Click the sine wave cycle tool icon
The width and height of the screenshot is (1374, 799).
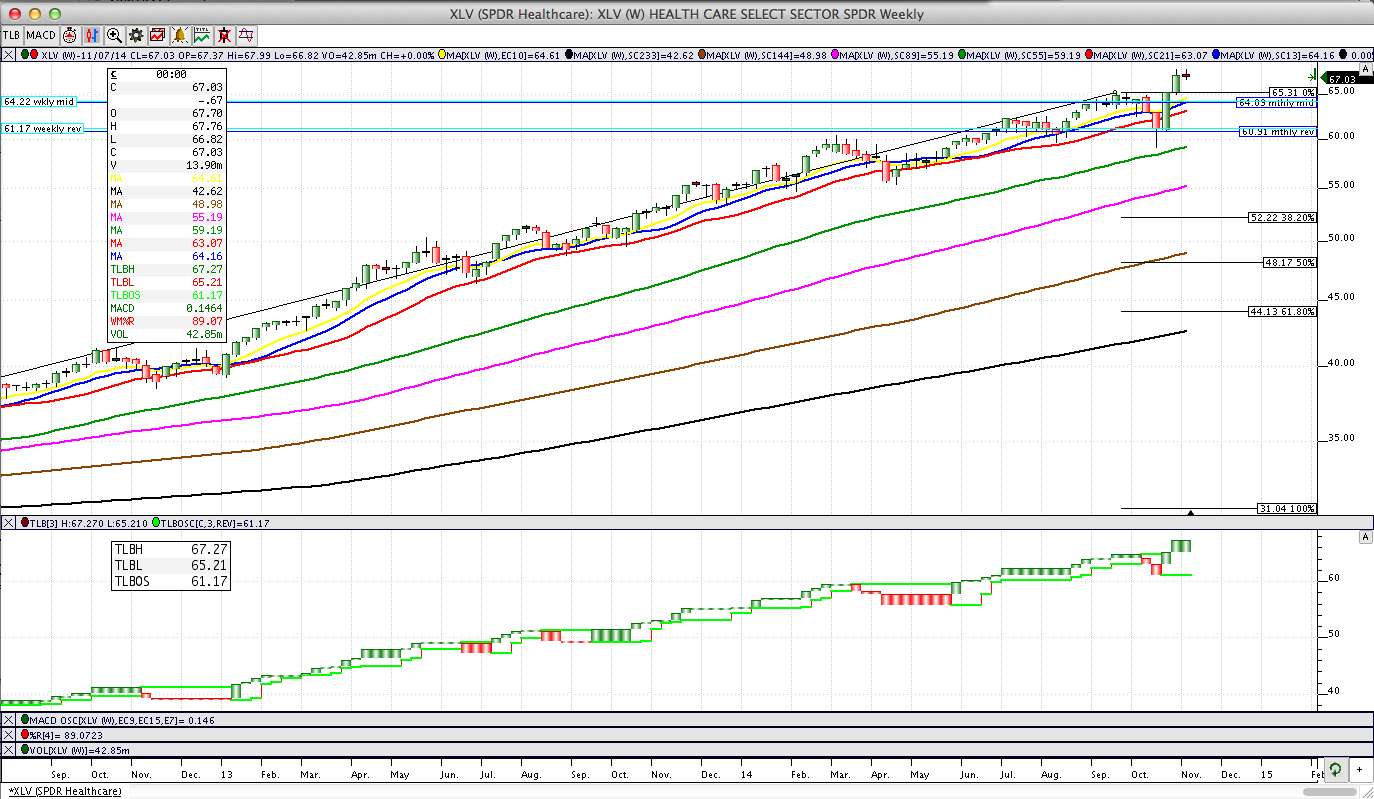click(x=246, y=35)
